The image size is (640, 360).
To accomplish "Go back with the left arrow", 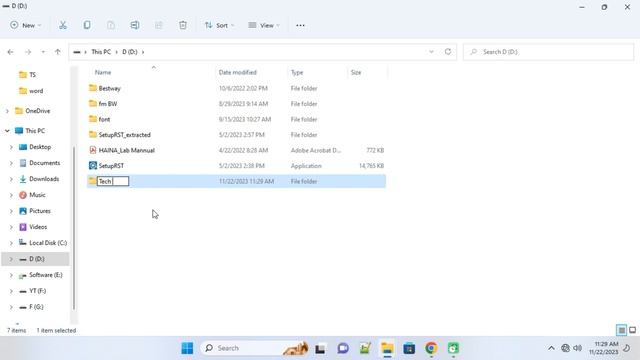I will point(11,52).
